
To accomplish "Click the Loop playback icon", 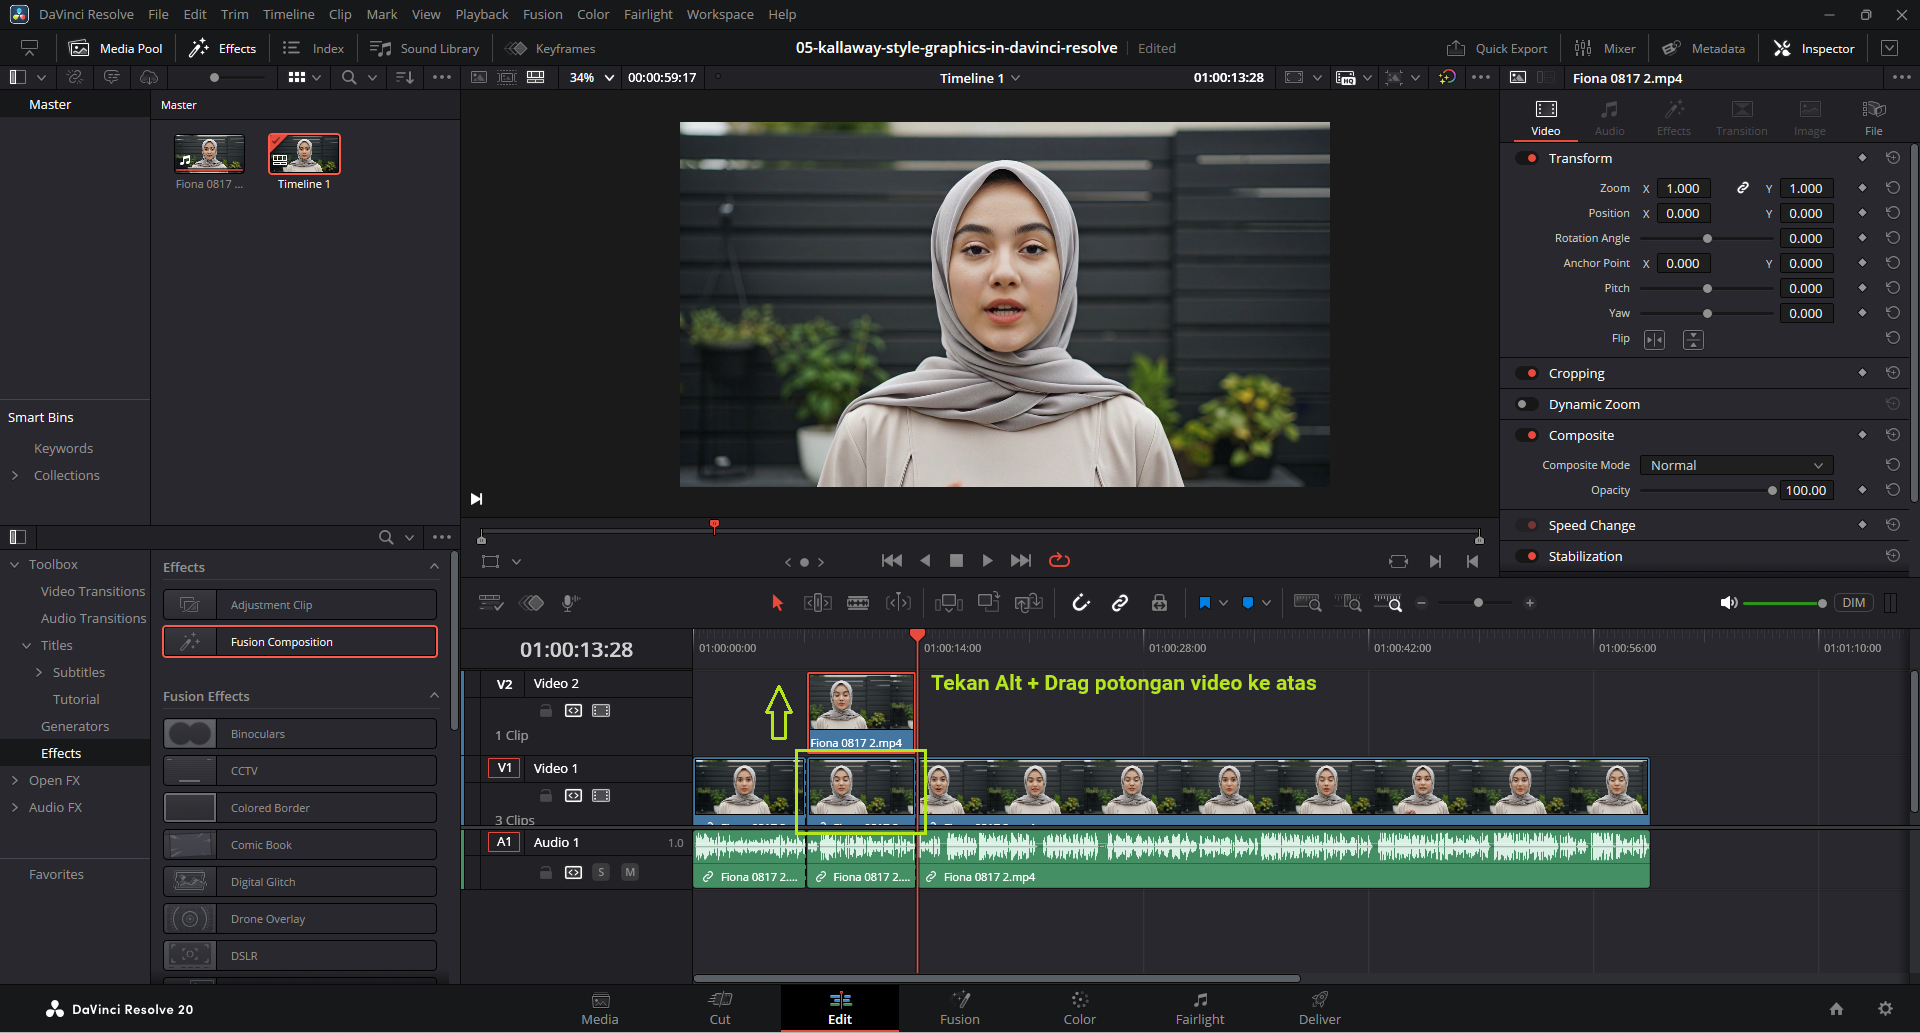I will point(1059,561).
